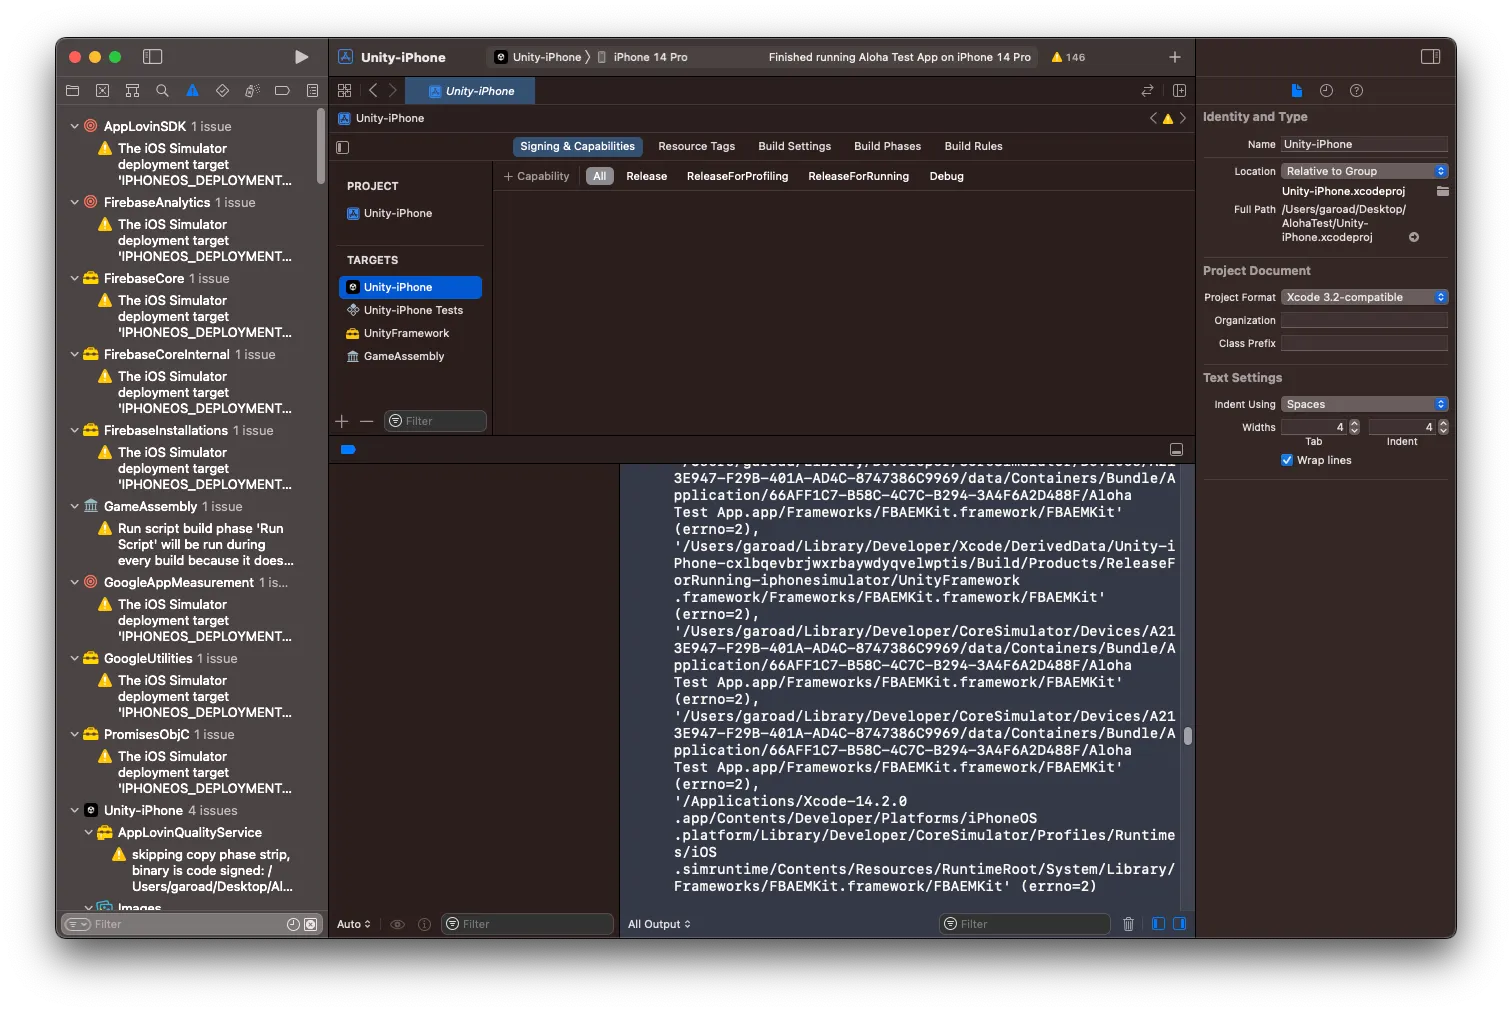Collapse the AppLovinSDK issue group
Viewport: 1512px width, 1012px height.
coord(74,127)
